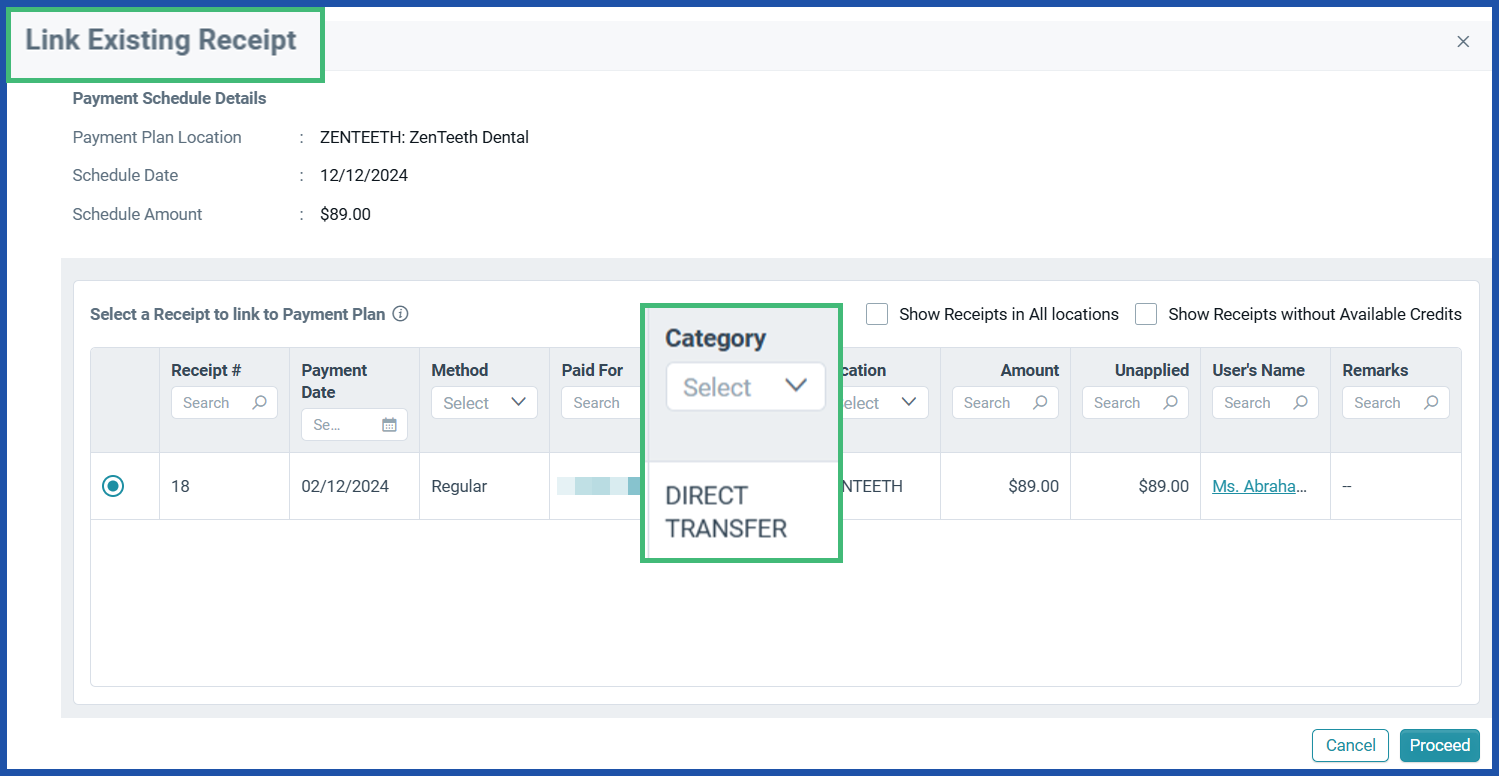Open the Ms. Abraha user profile link
The width and height of the screenshot is (1499, 776).
pyautogui.click(x=1261, y=486)
